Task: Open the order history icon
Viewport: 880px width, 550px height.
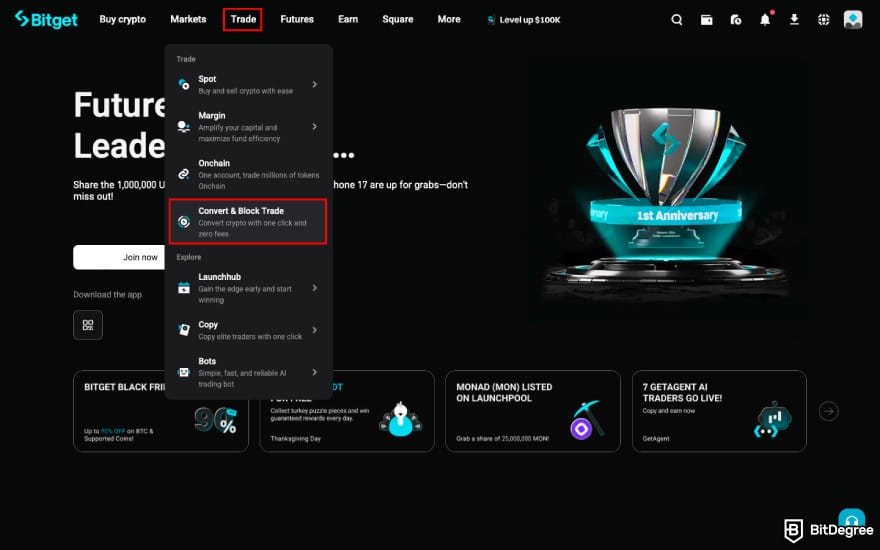Action: point(735,19)
